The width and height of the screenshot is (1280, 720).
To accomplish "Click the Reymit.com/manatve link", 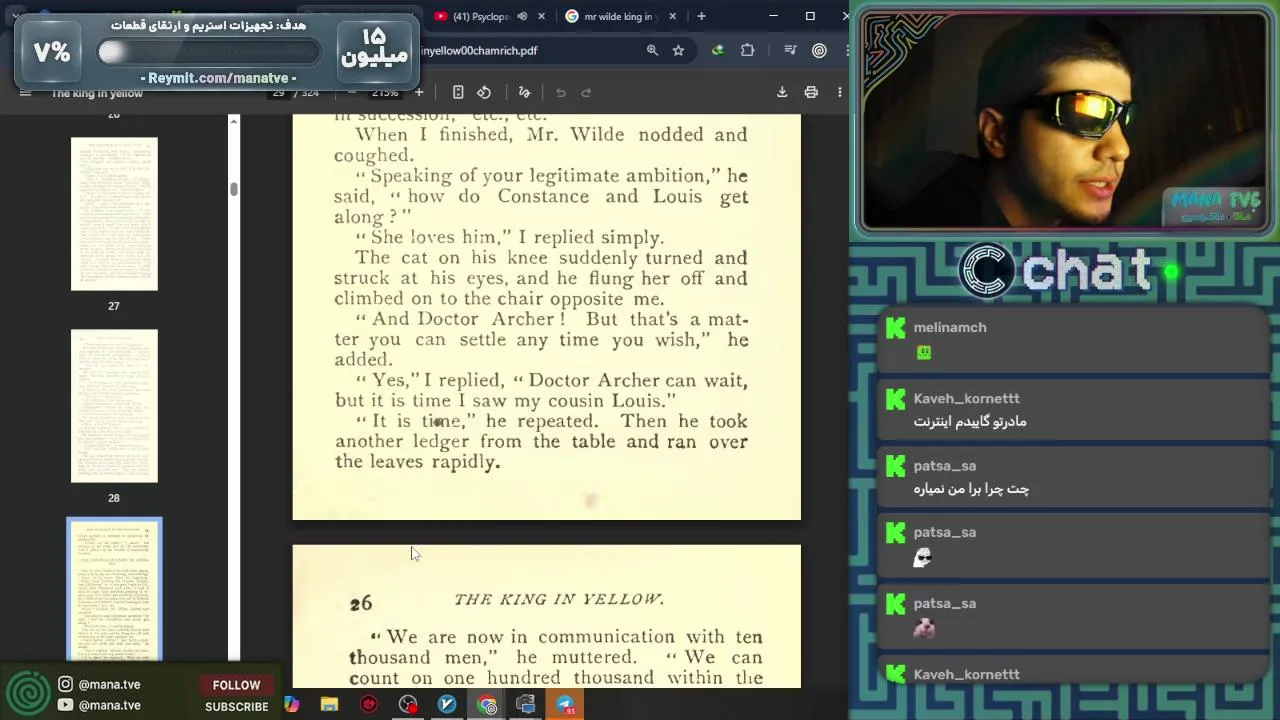I will (218, 78).
